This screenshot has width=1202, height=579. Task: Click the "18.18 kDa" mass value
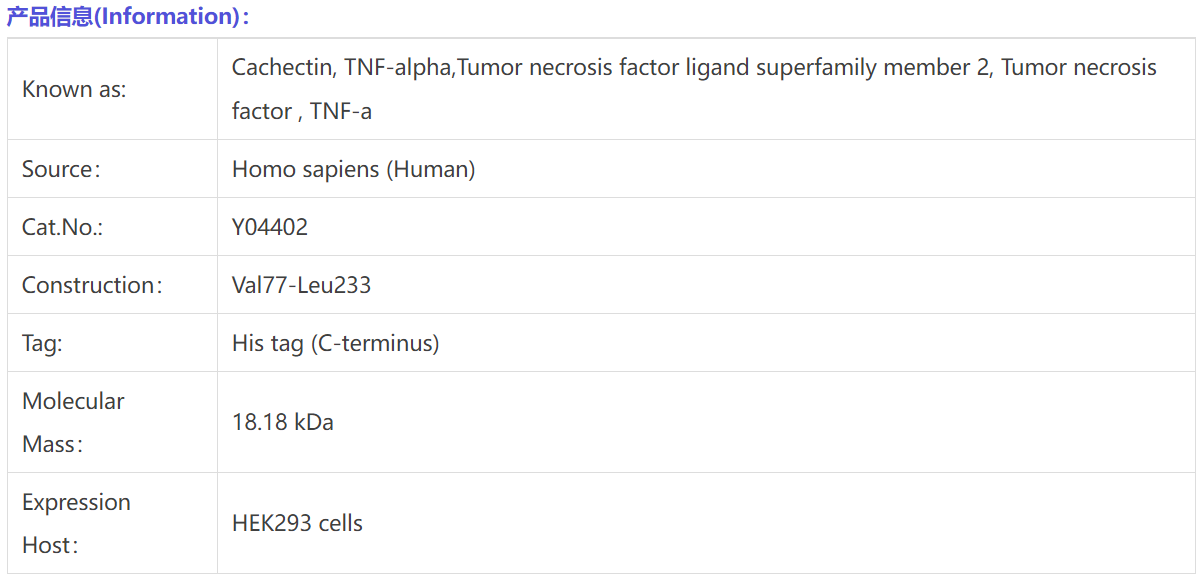tap(283, 422)
